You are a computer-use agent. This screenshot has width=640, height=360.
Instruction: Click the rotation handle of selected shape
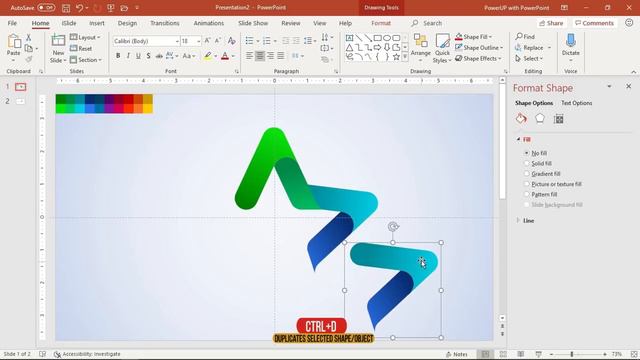click(x=393, y=227)
